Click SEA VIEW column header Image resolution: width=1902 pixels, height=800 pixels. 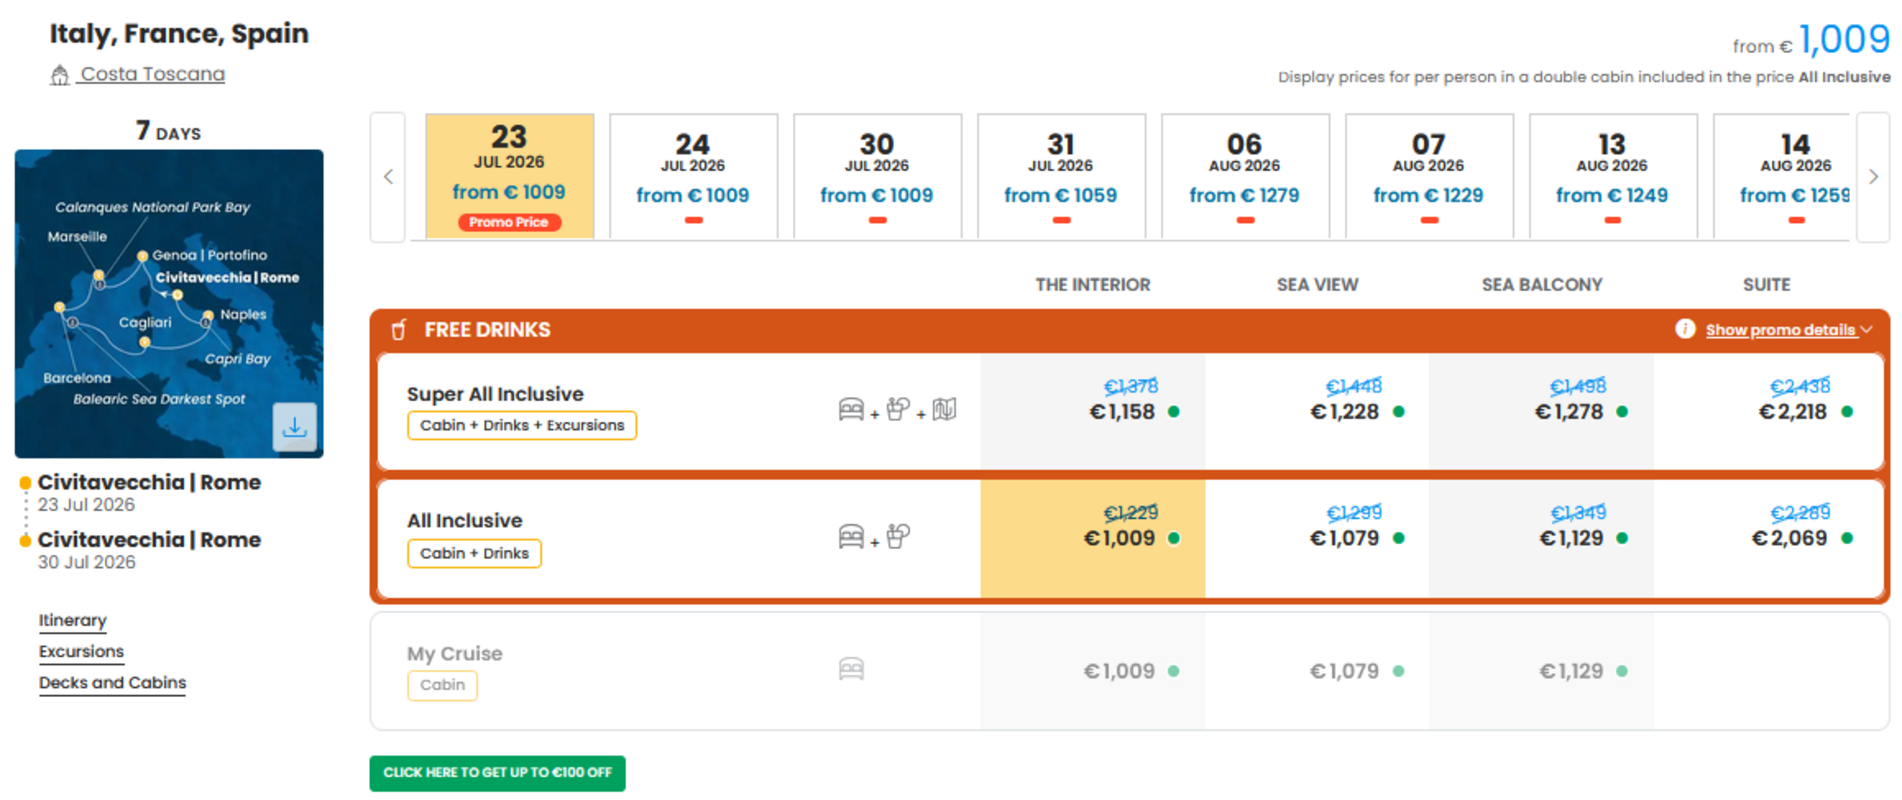click(1317, 285)
